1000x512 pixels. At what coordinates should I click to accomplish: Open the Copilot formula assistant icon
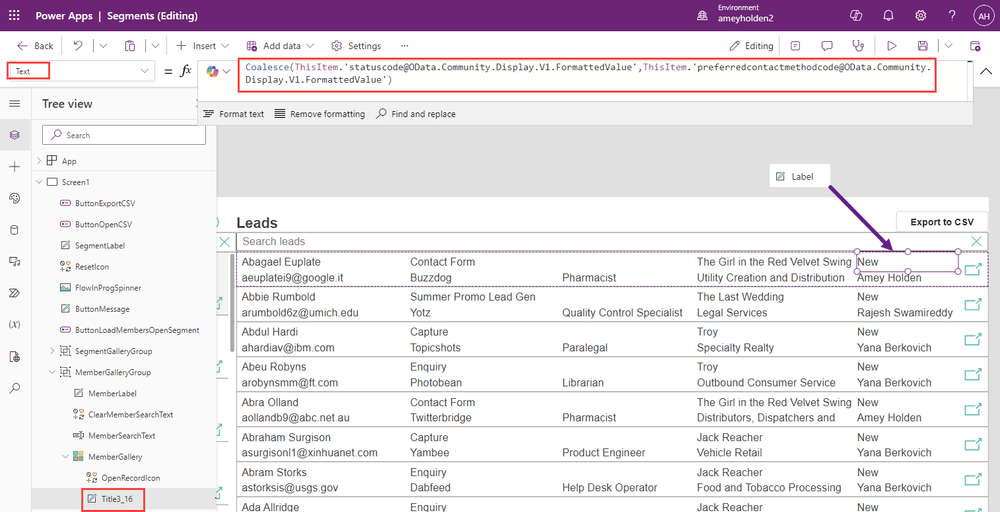(212, 71)
